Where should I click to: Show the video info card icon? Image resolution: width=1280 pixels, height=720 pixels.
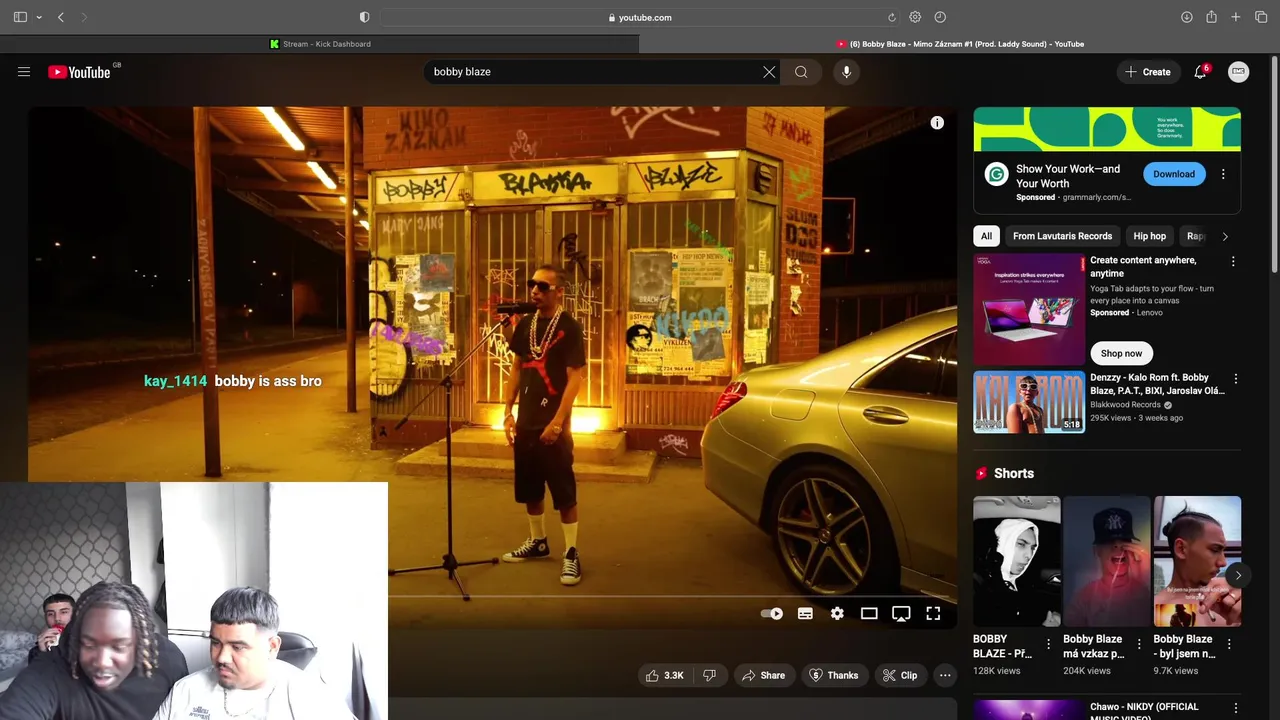click(937, 123)
